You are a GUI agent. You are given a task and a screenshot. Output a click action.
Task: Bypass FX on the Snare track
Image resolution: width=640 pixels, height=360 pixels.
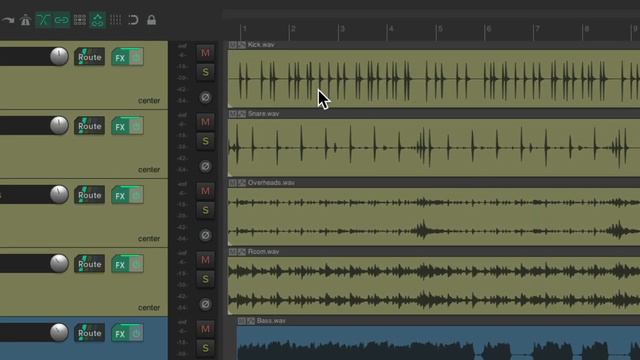pos(136,127)
